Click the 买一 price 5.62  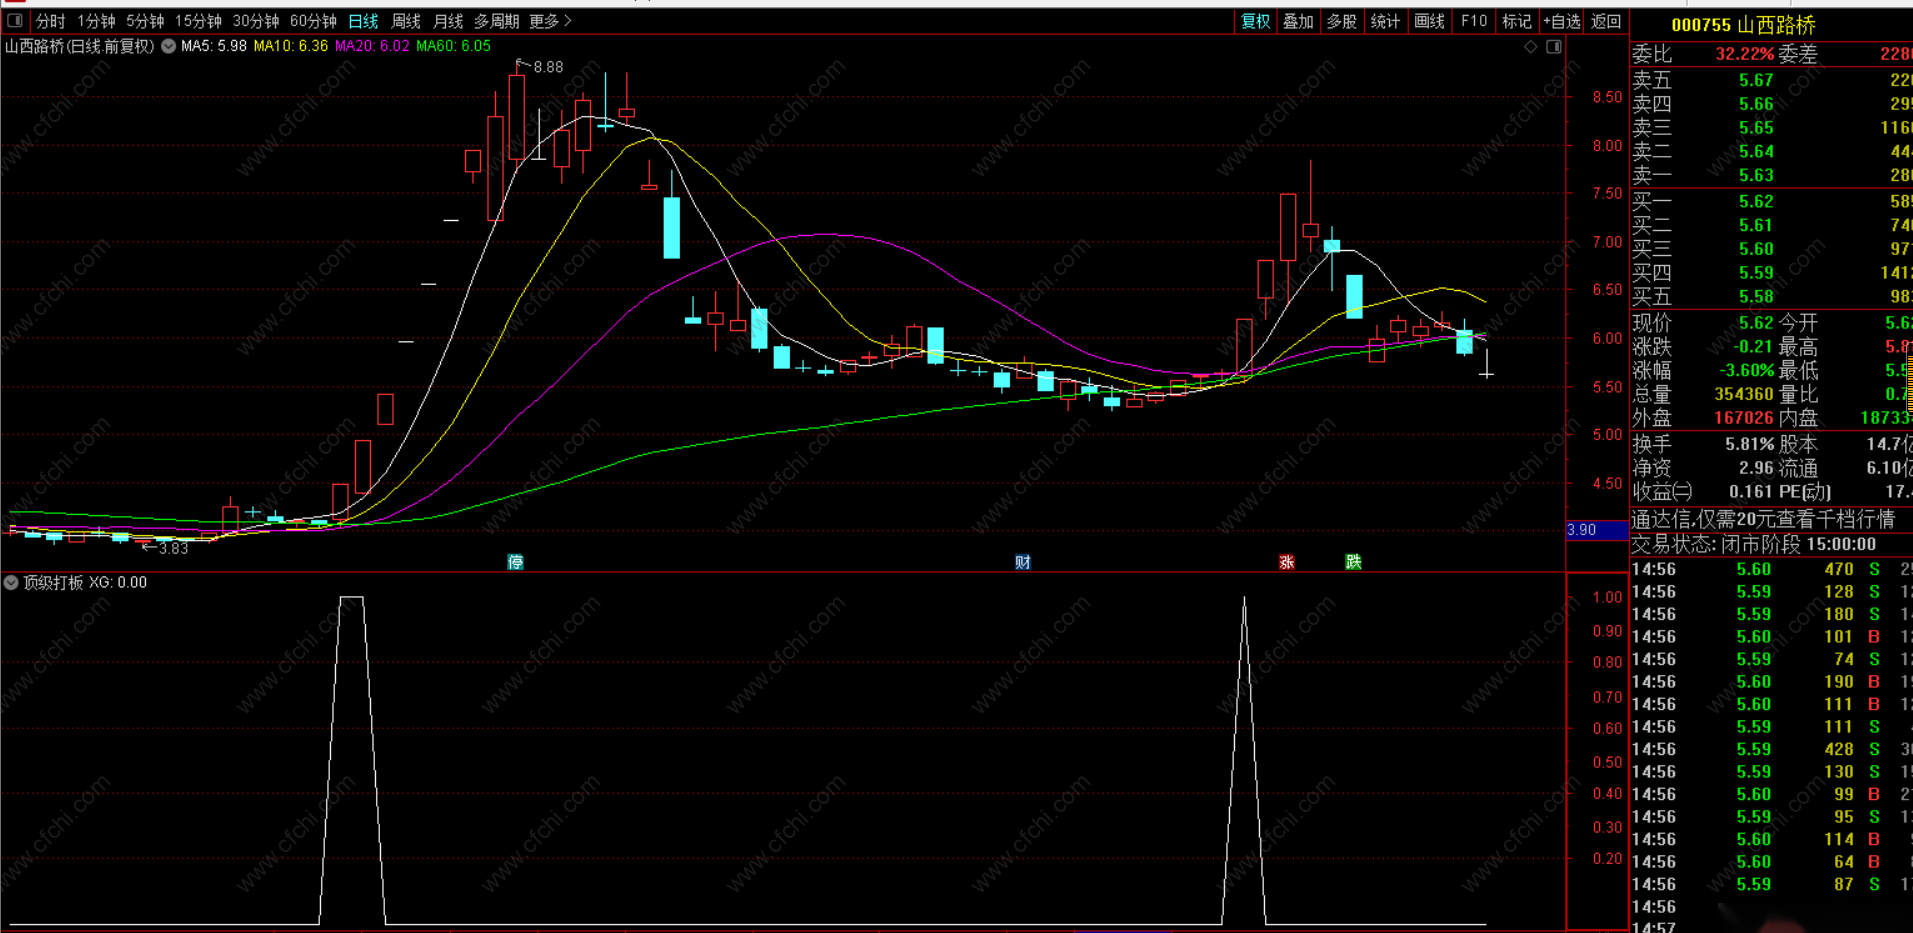[x=1756, y=201]
